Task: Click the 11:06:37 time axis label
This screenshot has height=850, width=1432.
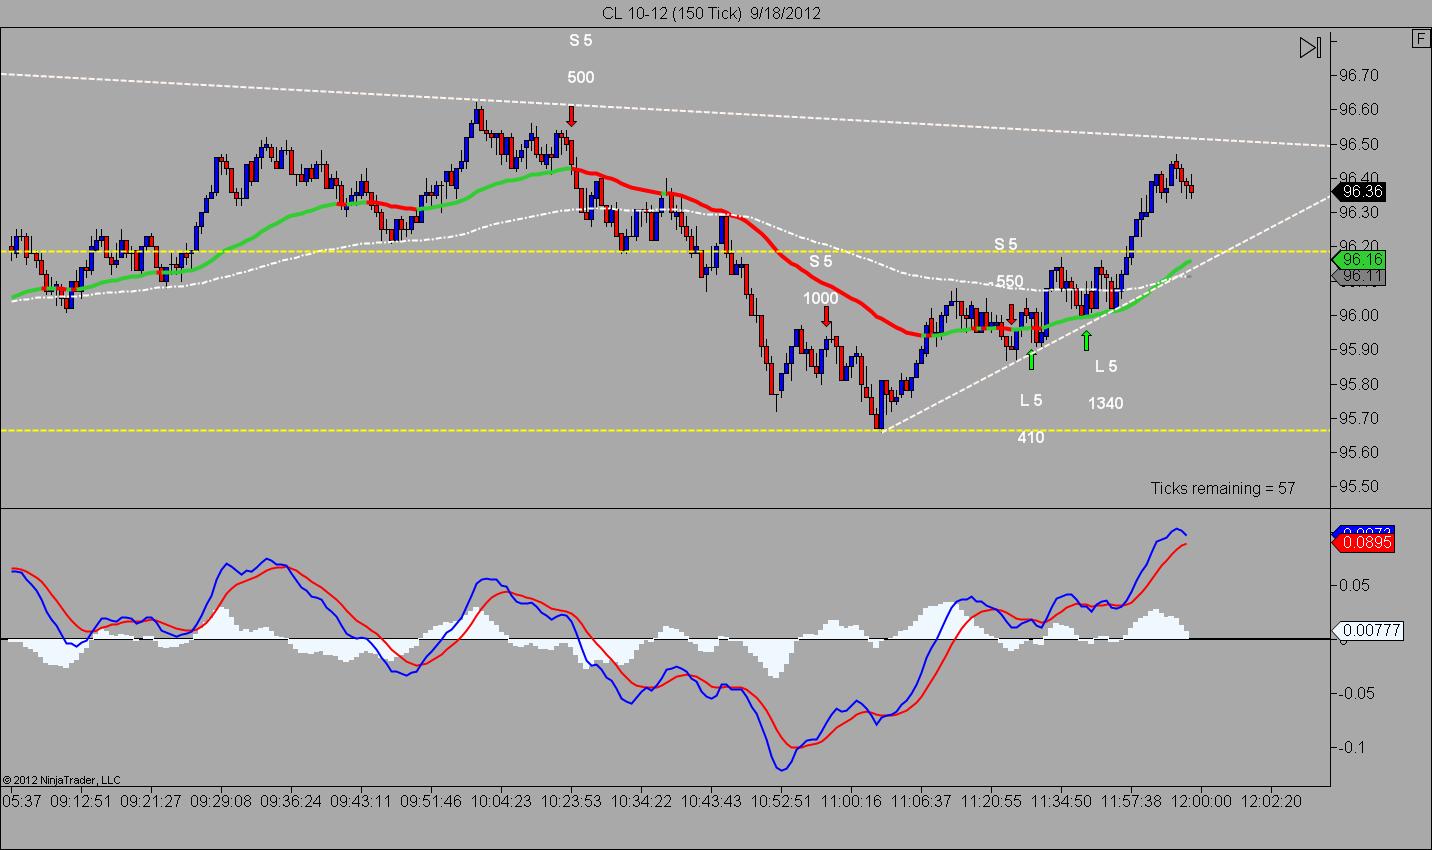Action: 921,801
